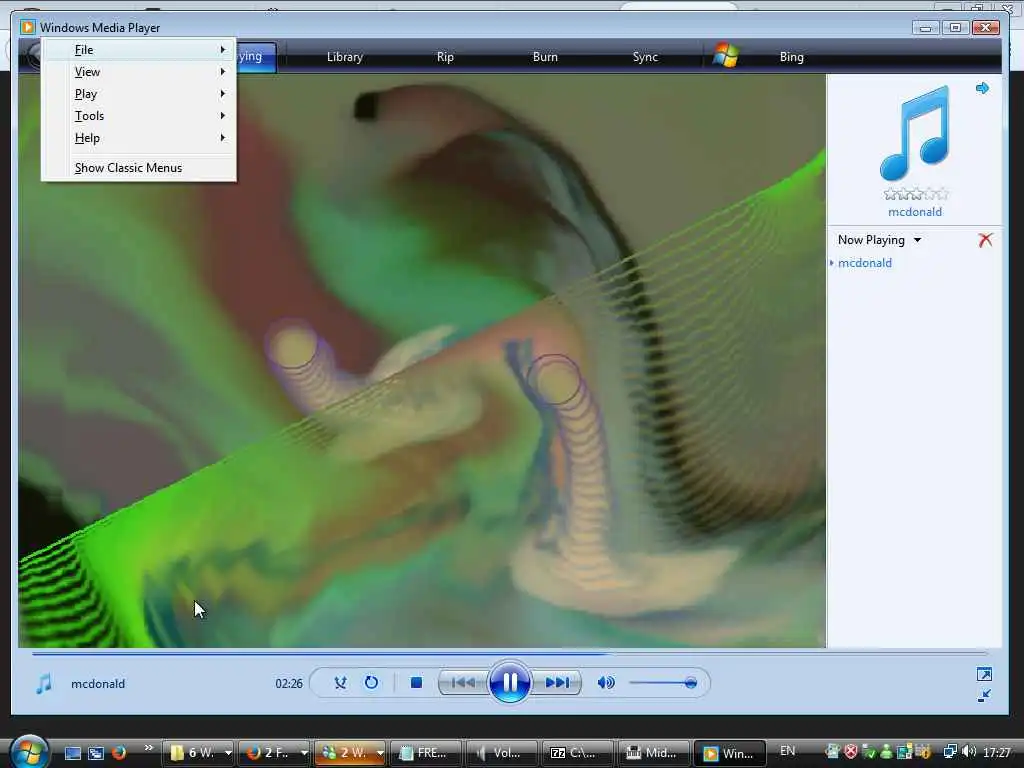Select mcdonald in the Now Playing list
The image size is (1024, 768).
click(865, 263)
